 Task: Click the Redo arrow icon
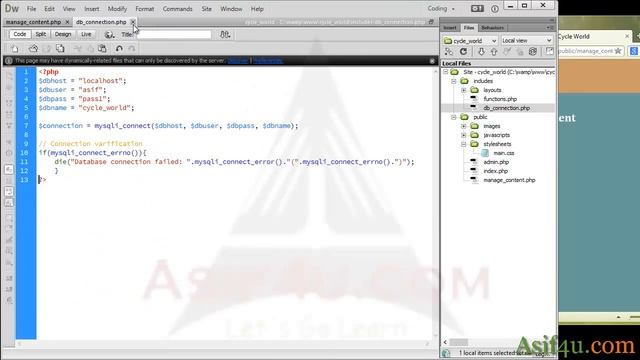point(132,49)
